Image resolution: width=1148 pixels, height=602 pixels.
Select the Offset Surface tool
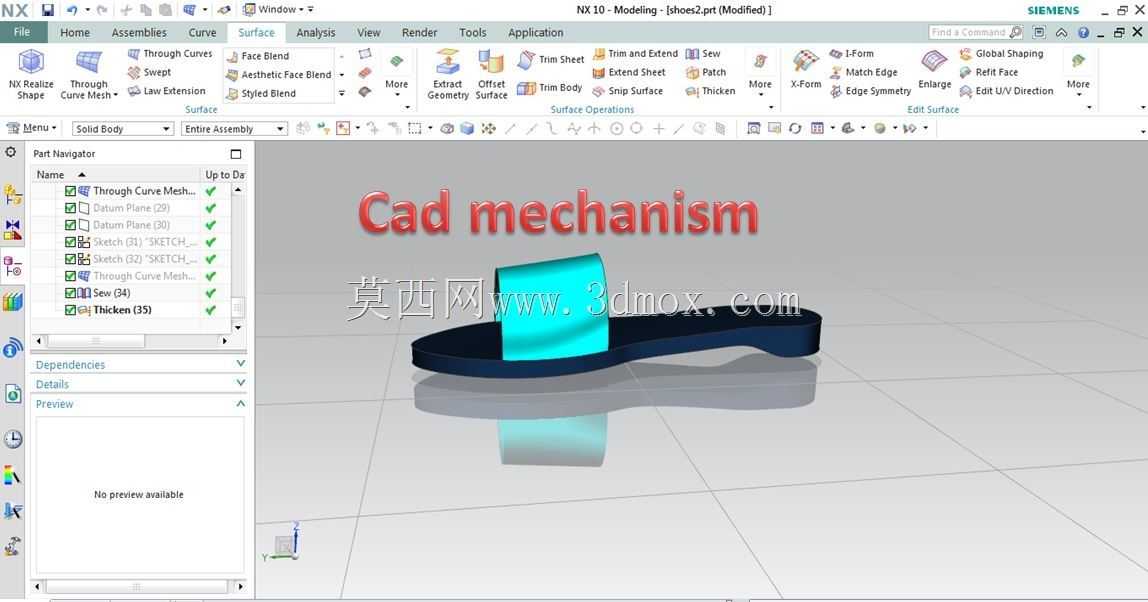[491, 74]
